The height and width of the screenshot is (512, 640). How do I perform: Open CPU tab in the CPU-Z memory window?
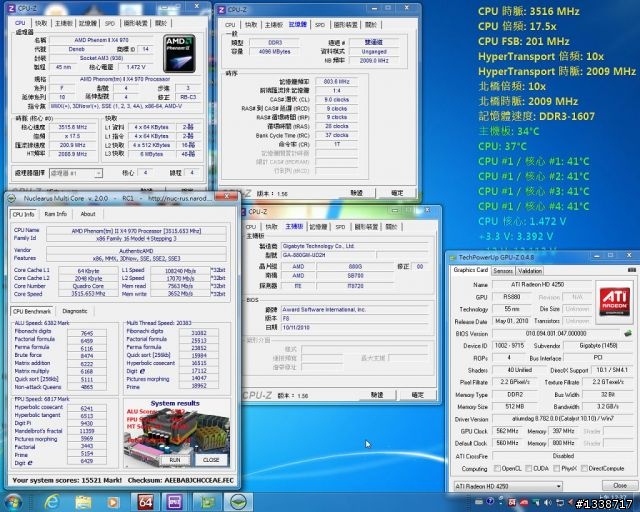230,25
